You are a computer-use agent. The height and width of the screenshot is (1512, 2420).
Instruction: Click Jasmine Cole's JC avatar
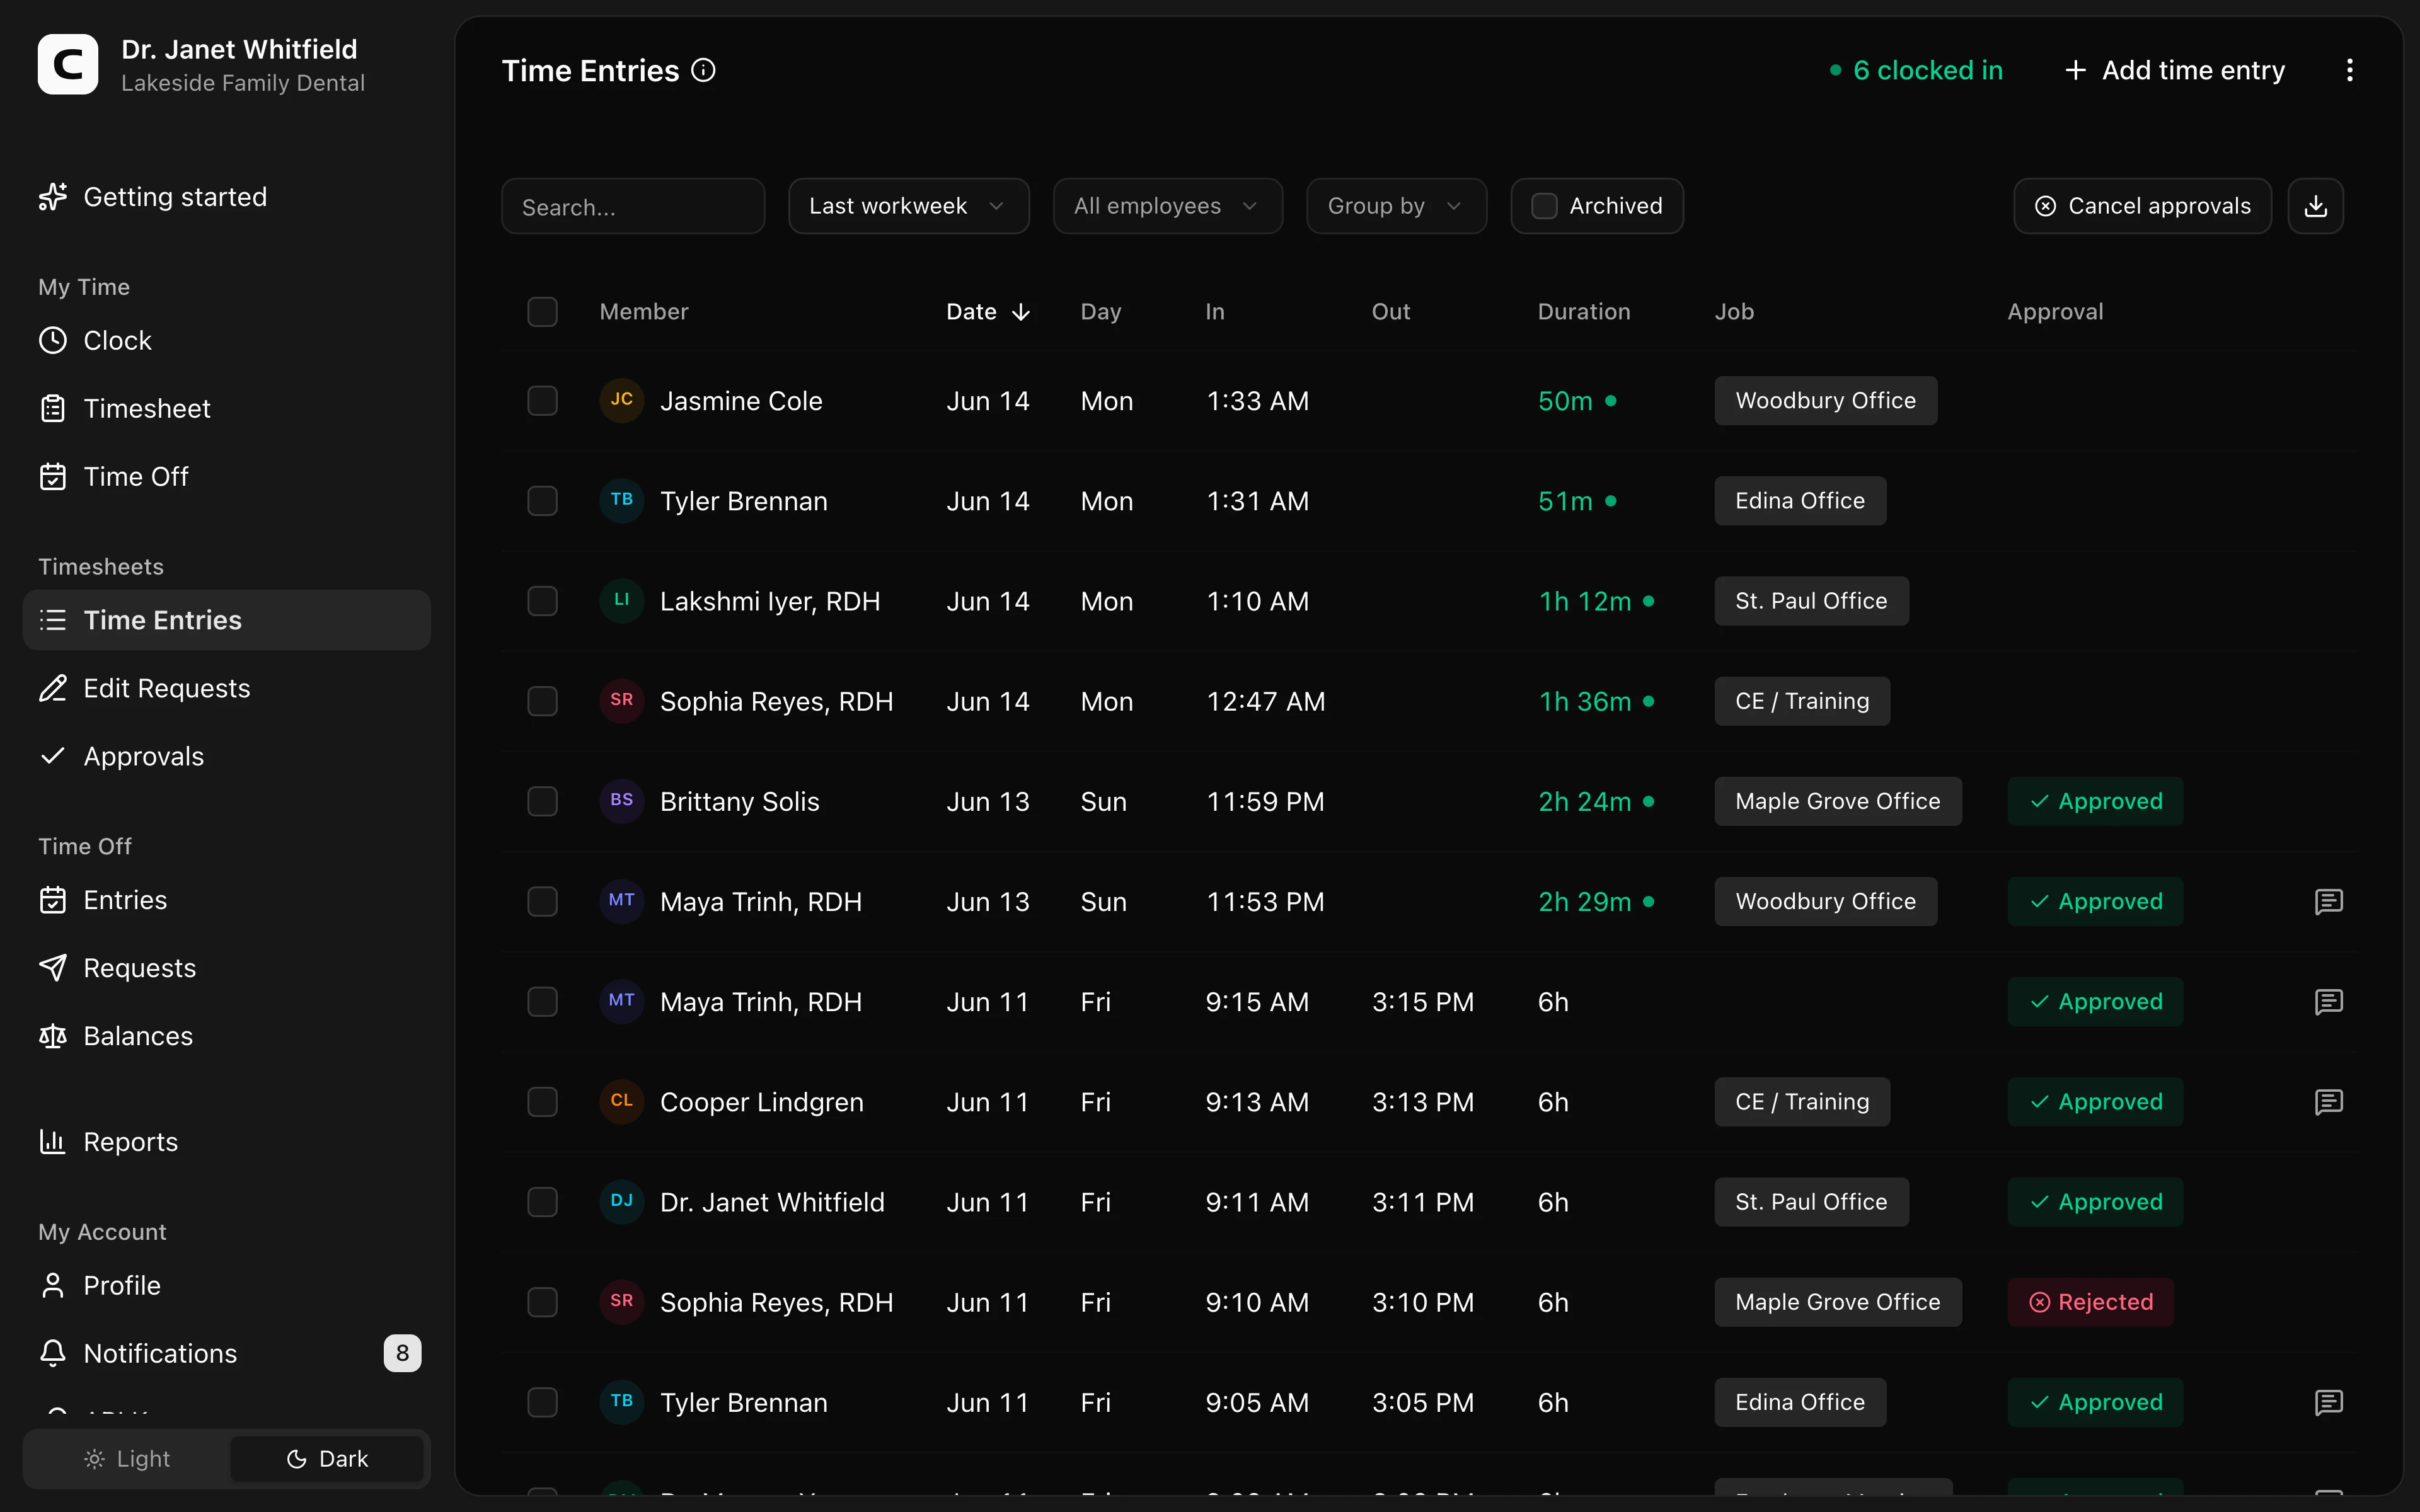tap(622, 400)
